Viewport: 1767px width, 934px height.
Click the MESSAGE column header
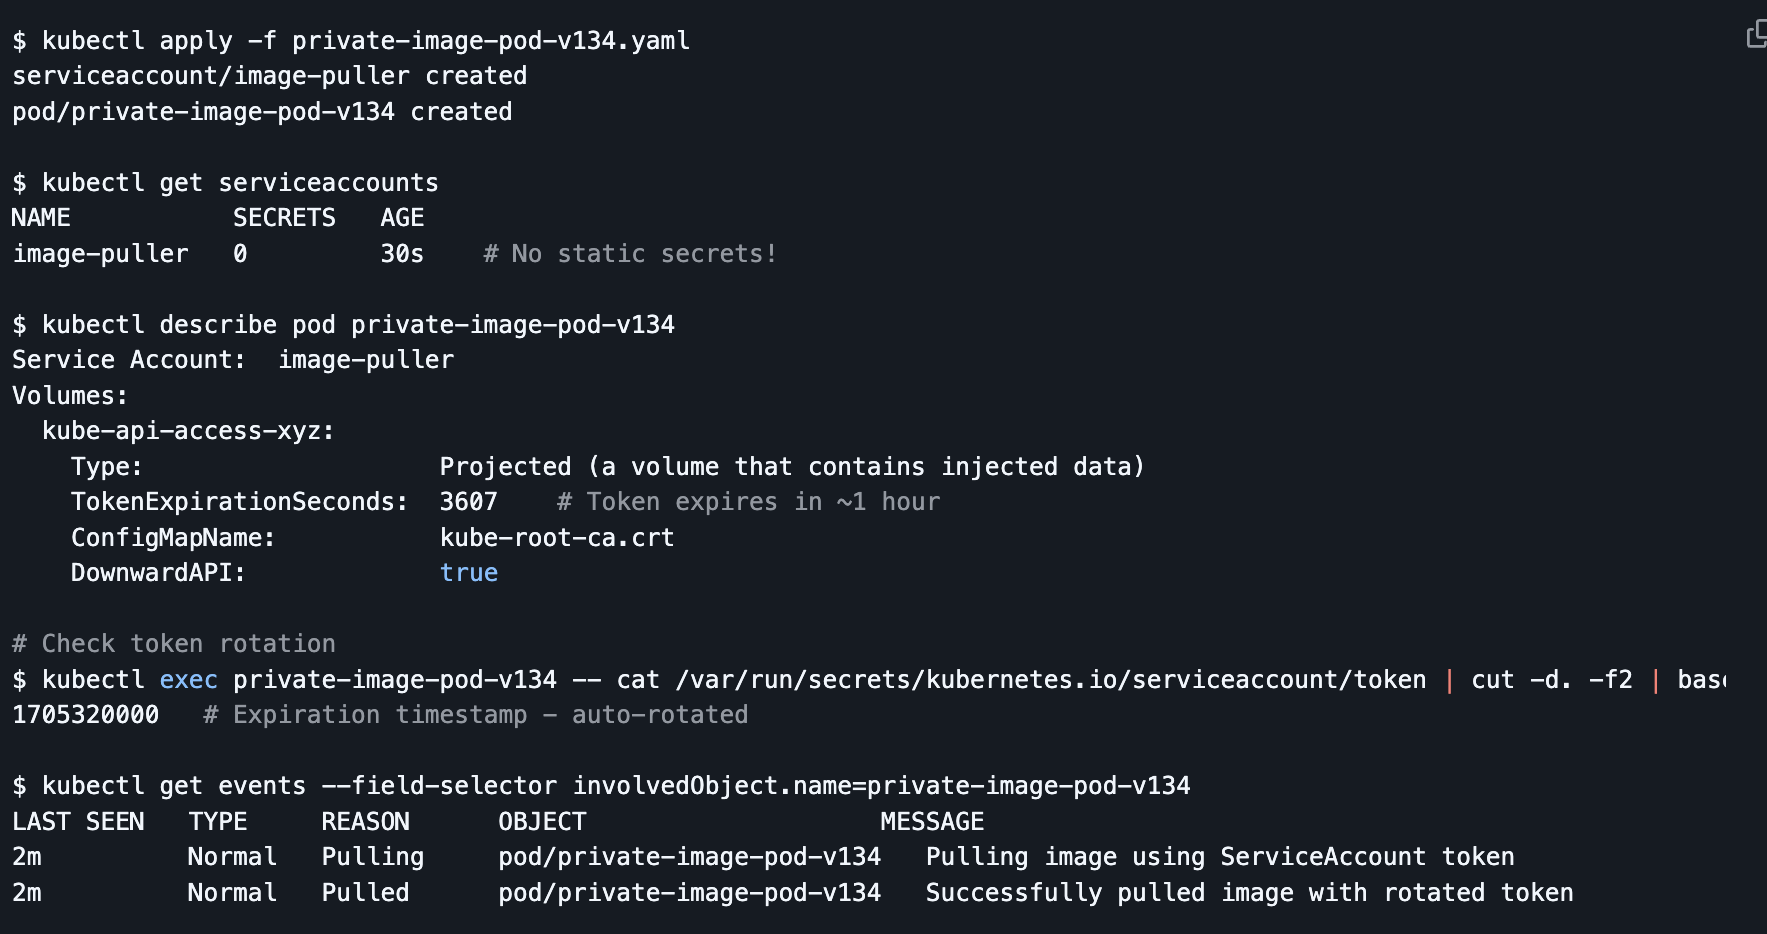pyautogui.click(x=932, y=822)
